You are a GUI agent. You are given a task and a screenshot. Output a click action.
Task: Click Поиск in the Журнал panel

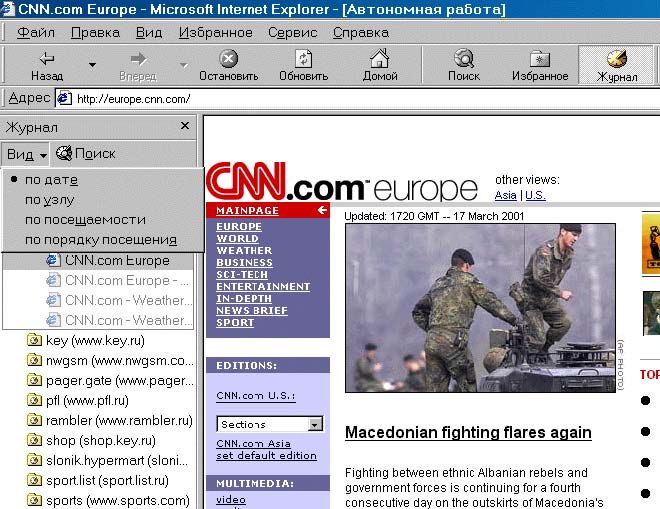point(85,154)
